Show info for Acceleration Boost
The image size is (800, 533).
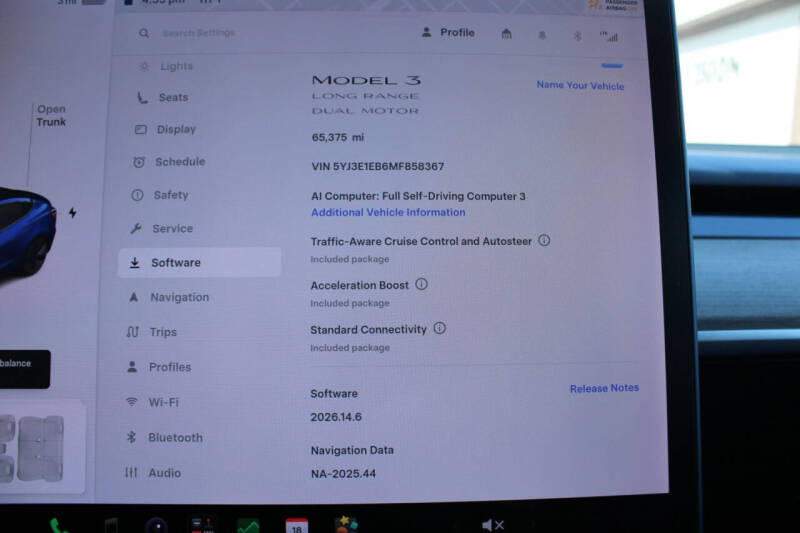pos(421,284)
